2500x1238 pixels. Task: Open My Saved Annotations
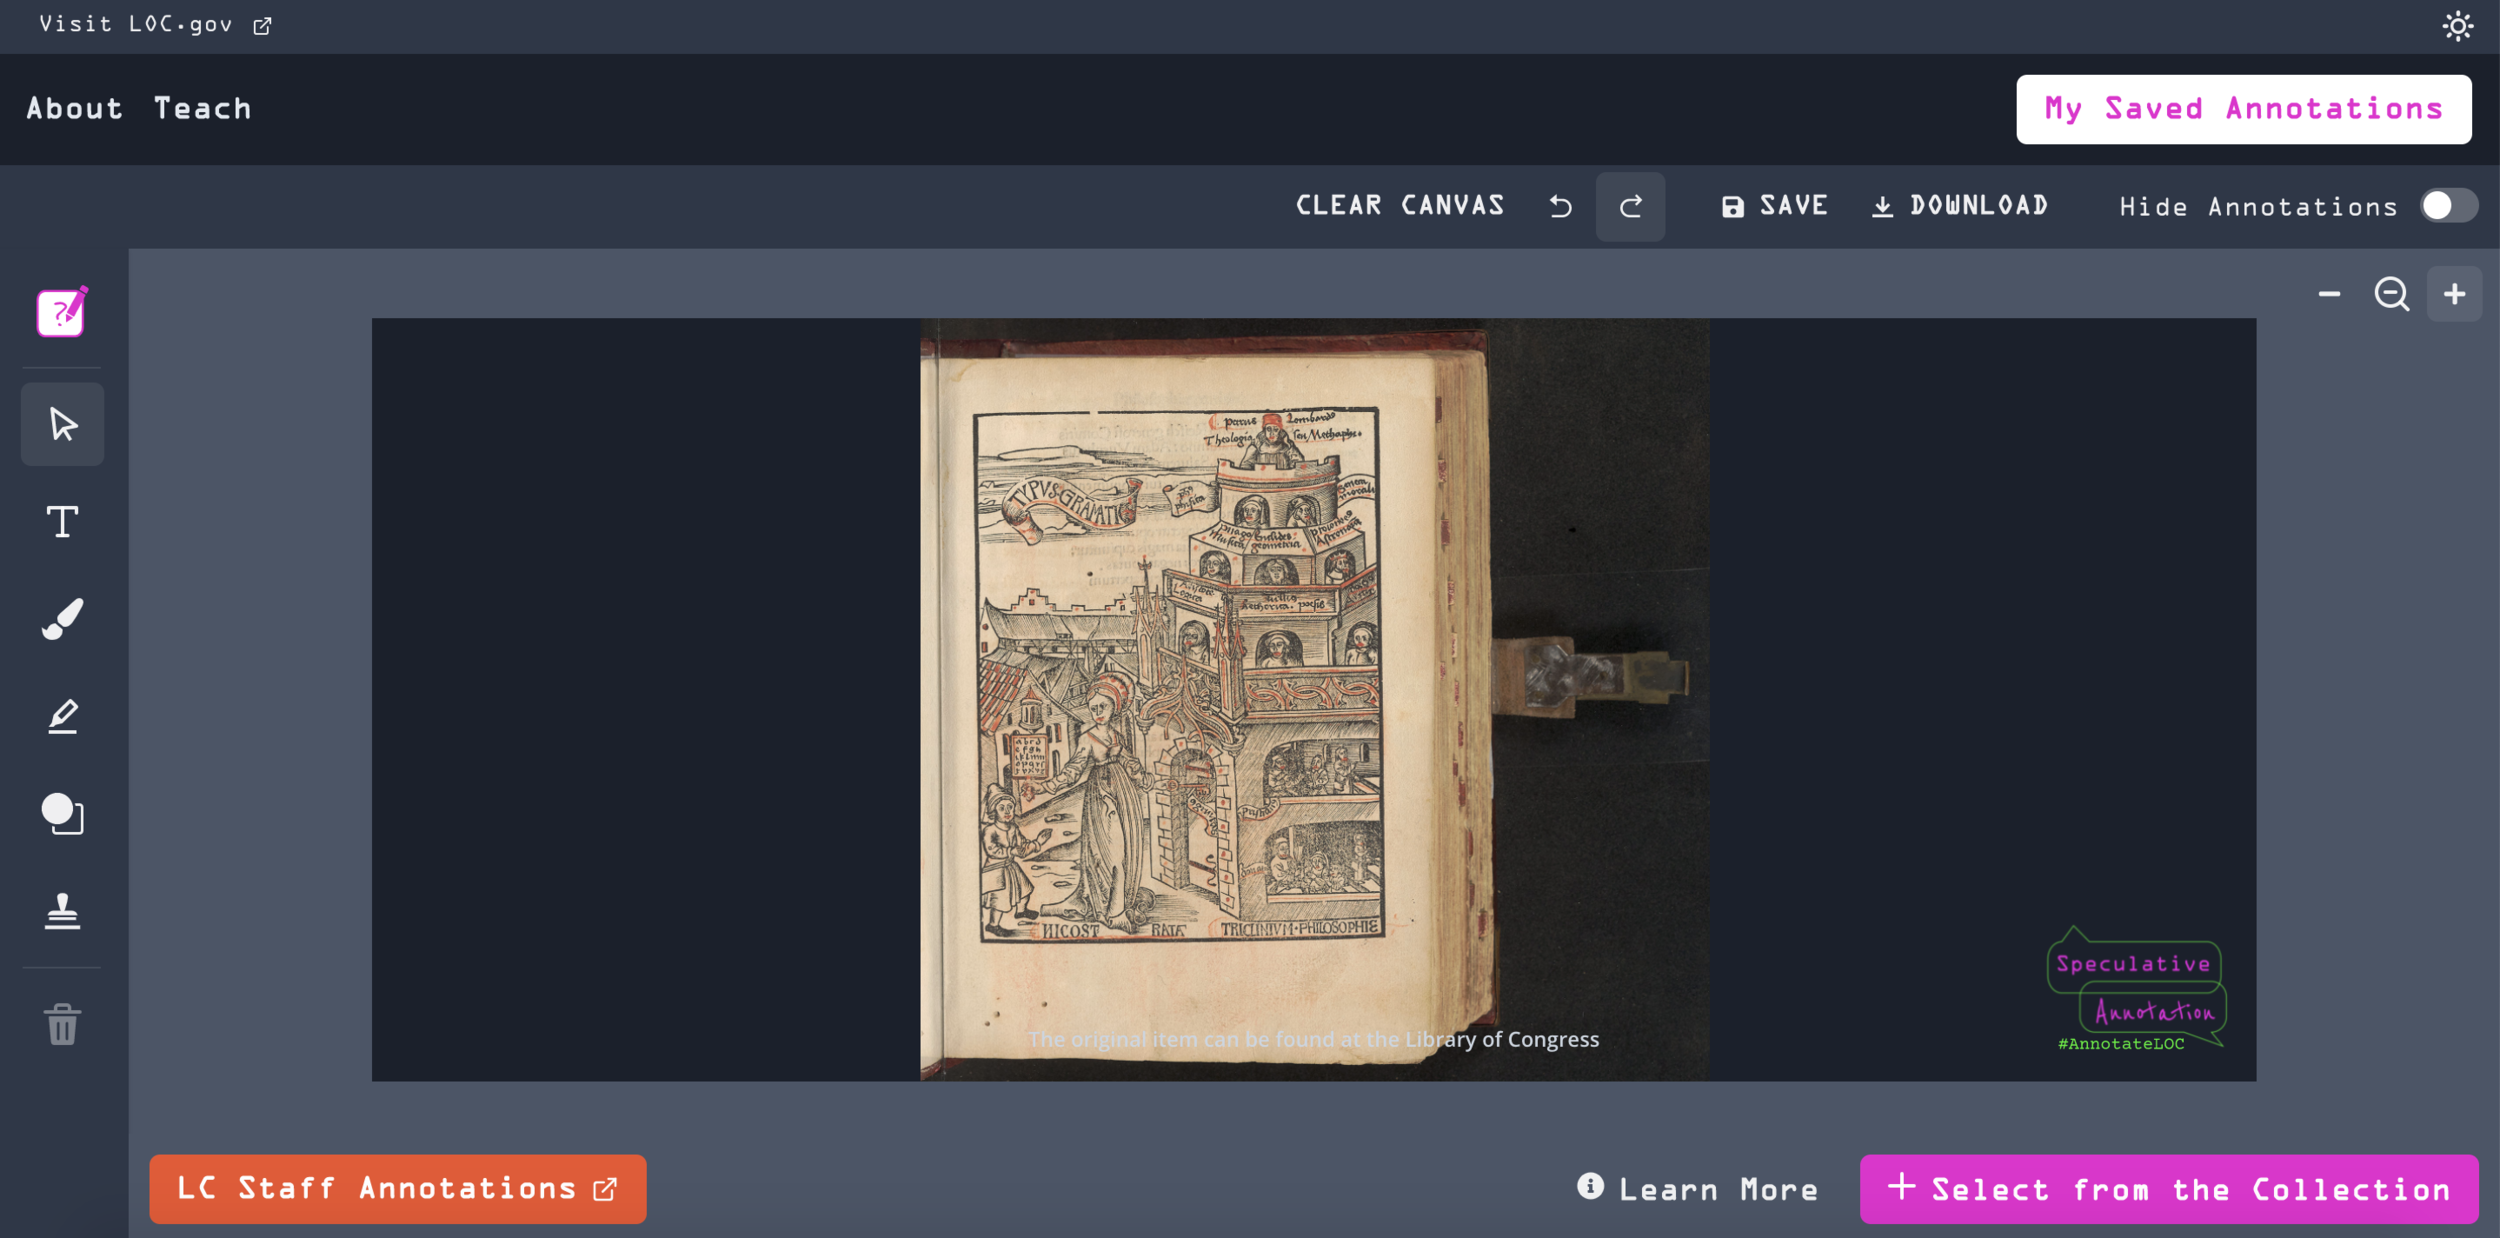2243,109
